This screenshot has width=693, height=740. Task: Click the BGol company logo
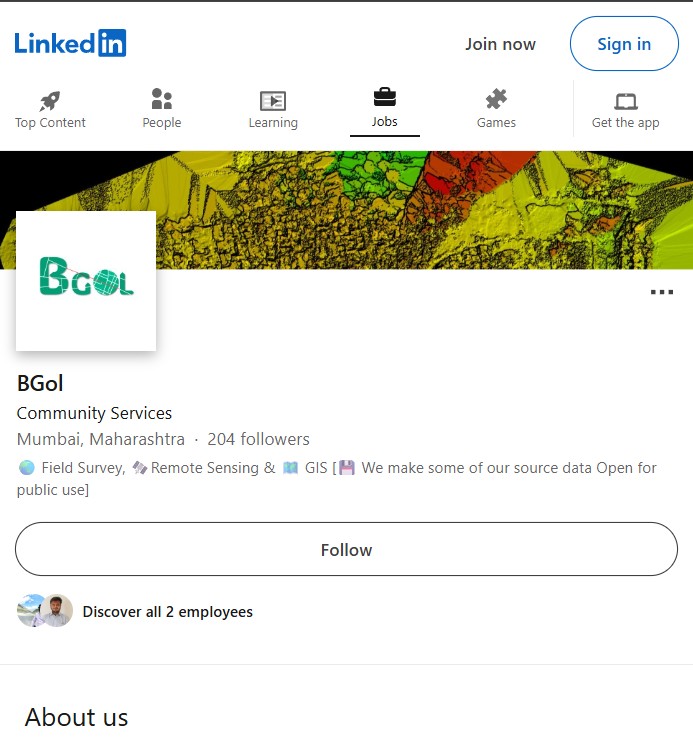tap(86, 280)
